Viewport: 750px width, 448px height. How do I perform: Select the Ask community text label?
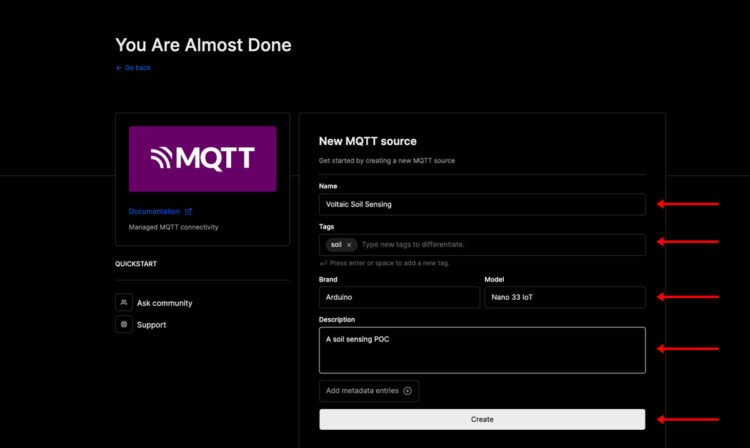click(165, 303)
